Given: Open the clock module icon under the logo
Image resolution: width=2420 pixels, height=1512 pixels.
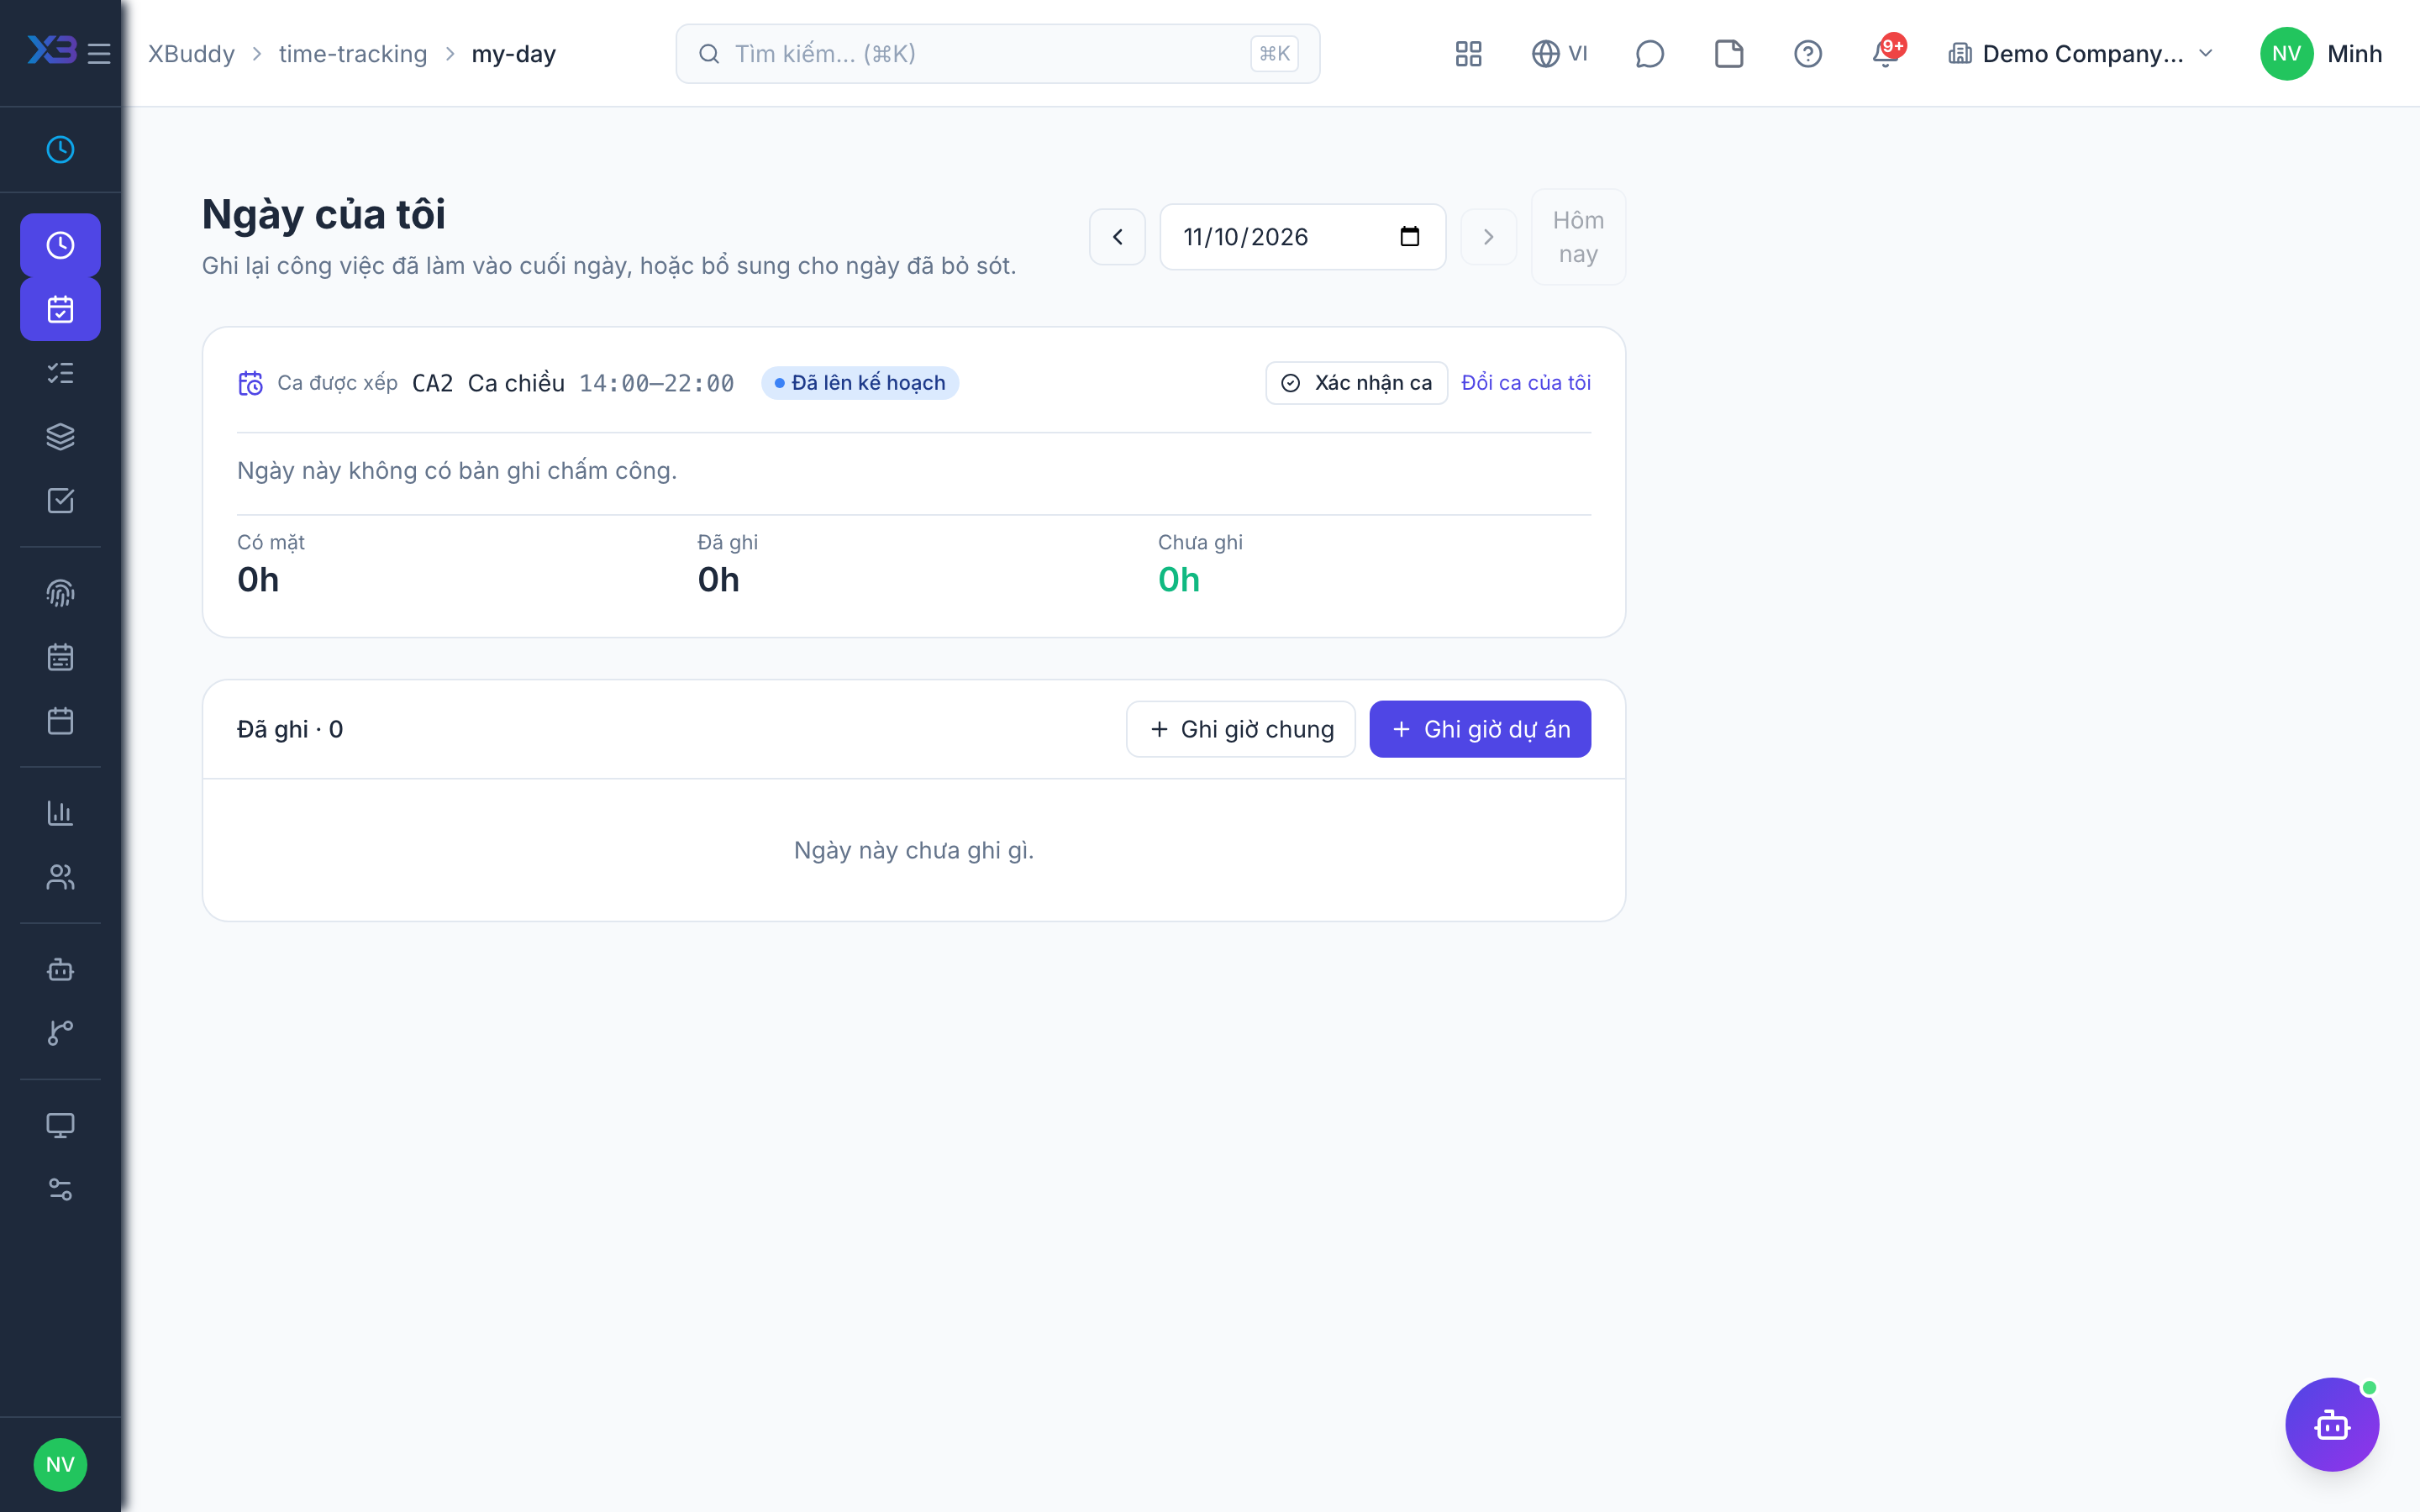Looking at the screenshot, I should tap(60, 149).
